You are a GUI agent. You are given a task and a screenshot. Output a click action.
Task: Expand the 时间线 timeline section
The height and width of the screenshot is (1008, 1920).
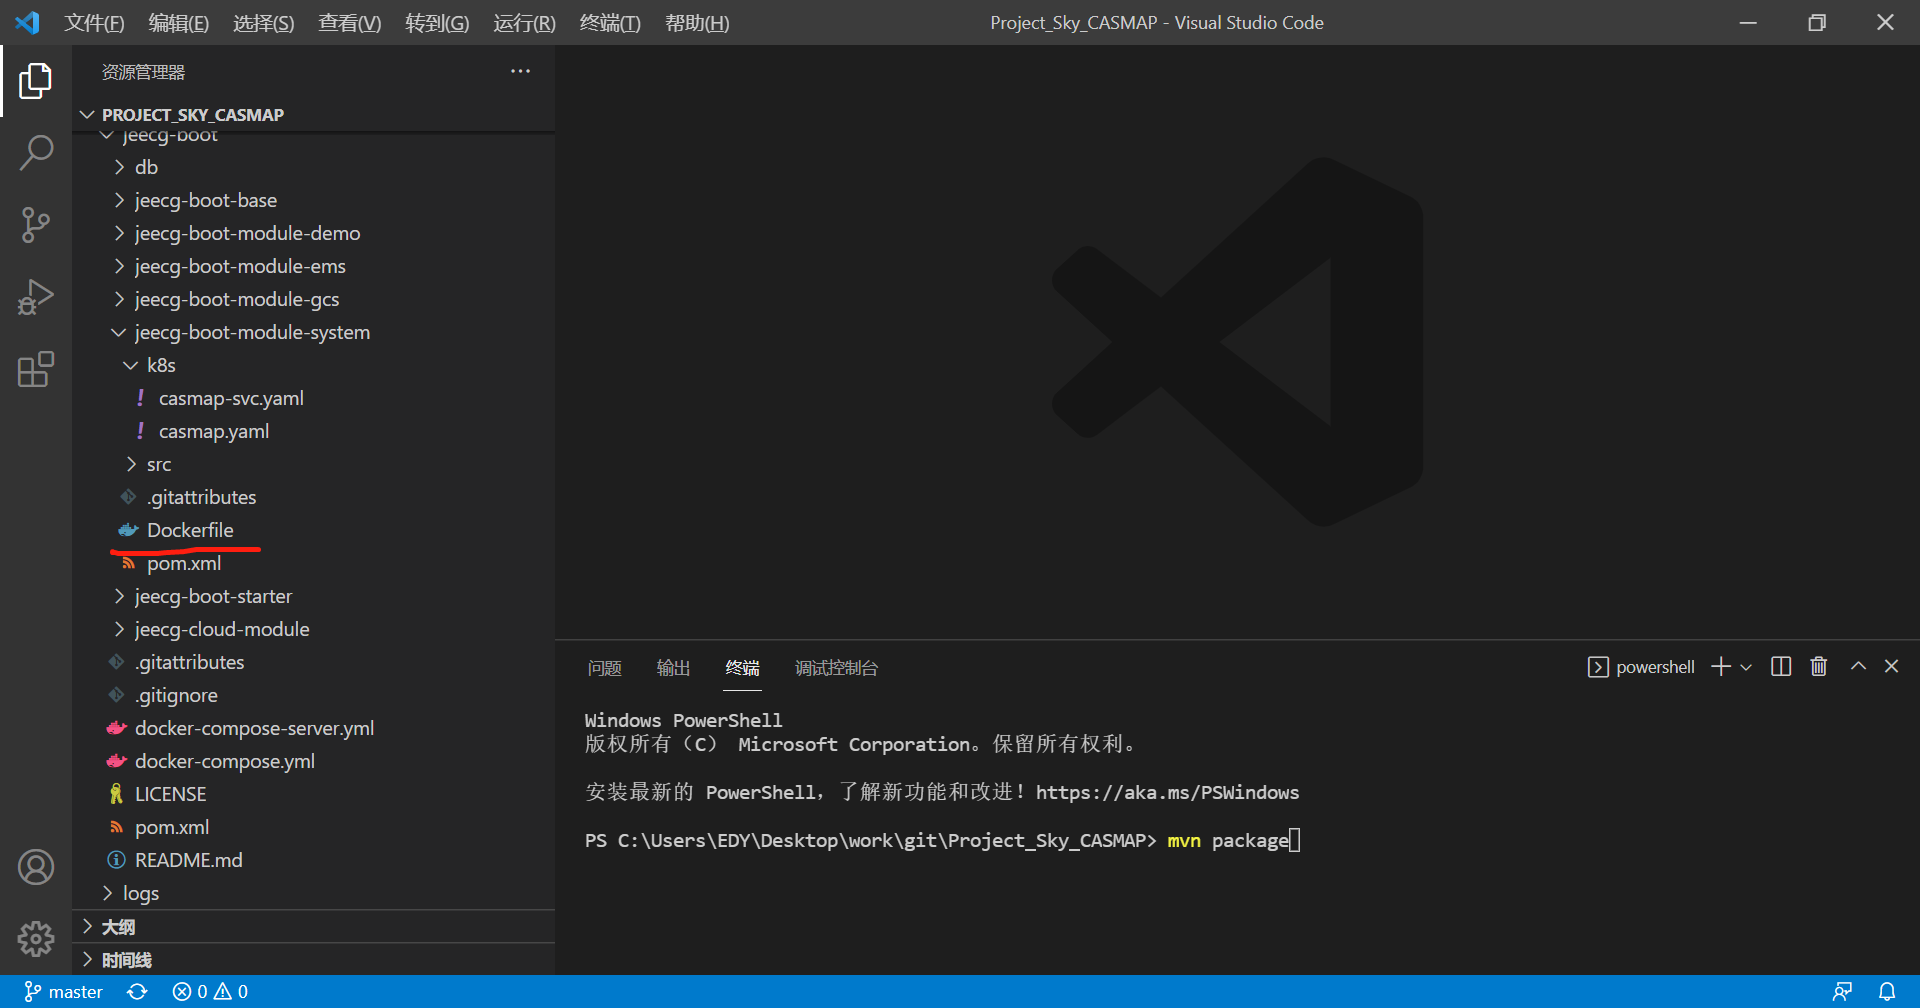pos(314,960)
